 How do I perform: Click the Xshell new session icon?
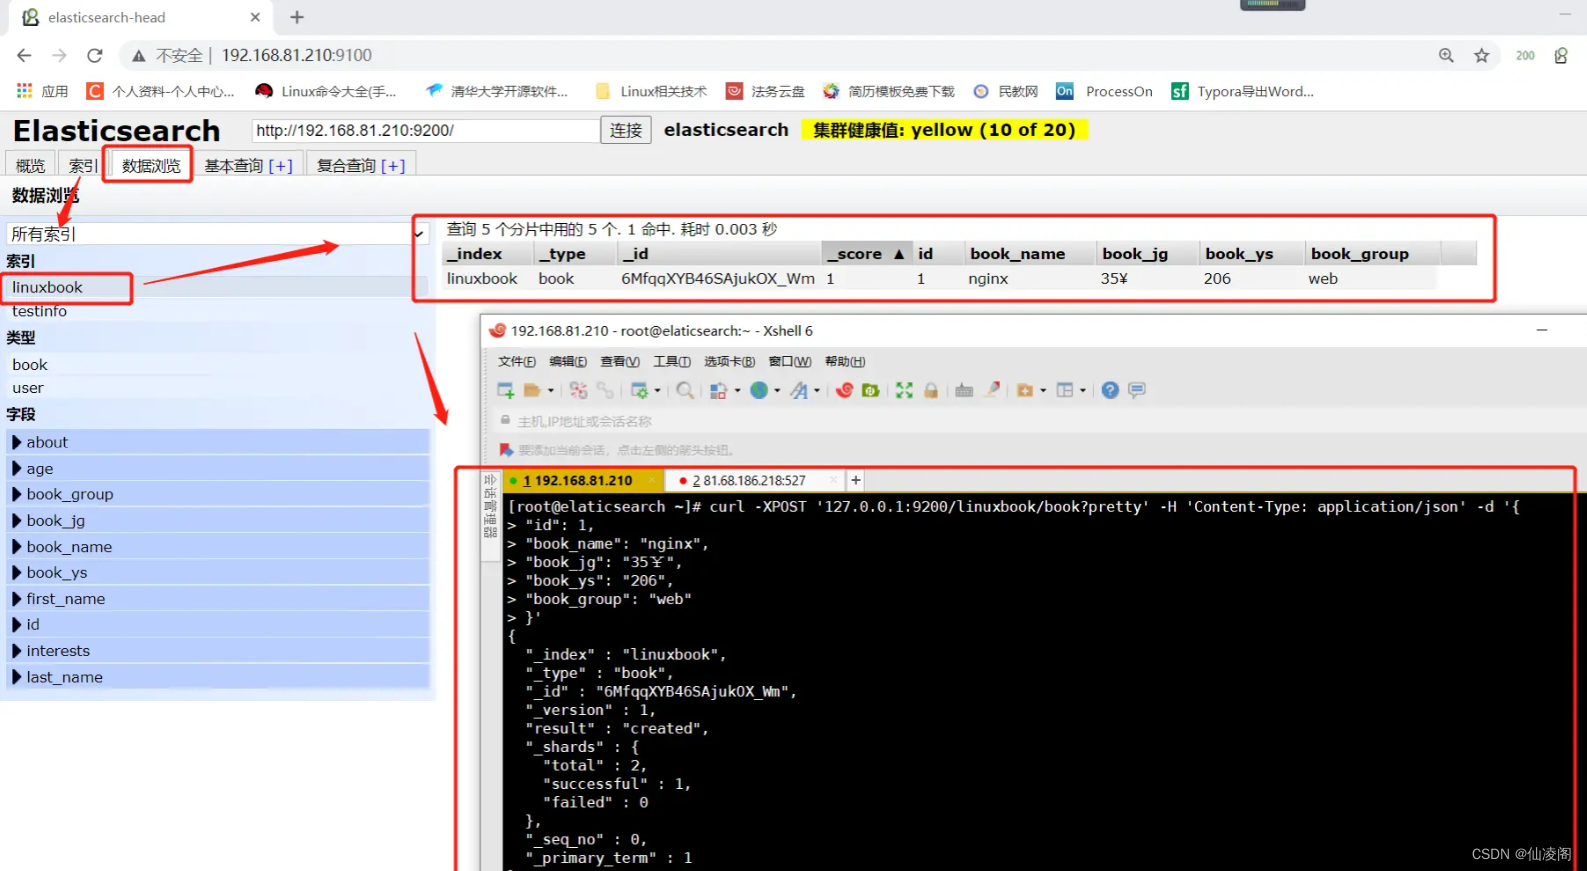coord(506,390)
